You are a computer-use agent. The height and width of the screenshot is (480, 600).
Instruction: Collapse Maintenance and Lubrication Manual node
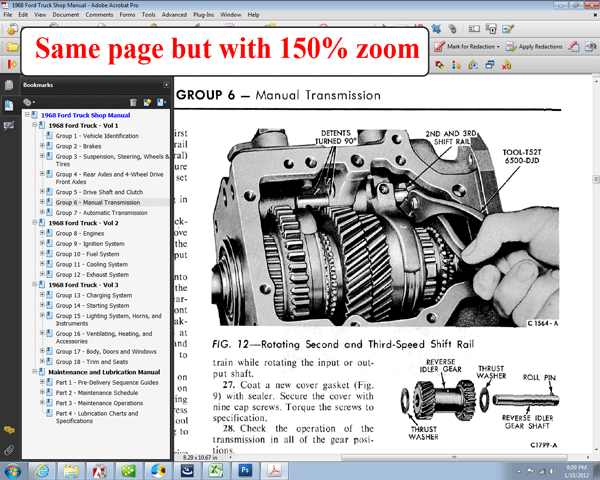(34, 371)
